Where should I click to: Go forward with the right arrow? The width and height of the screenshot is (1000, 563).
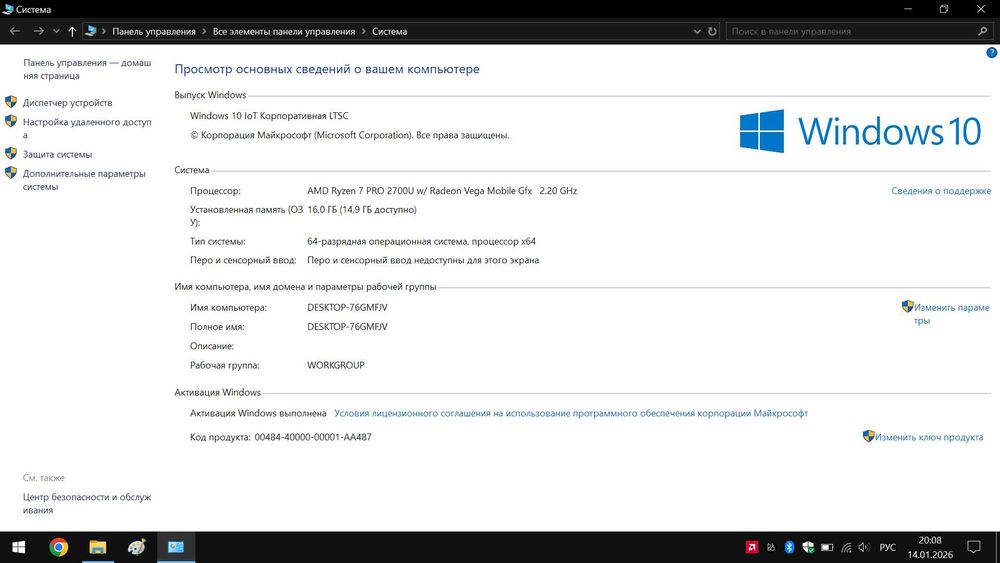tap(38, 31)
